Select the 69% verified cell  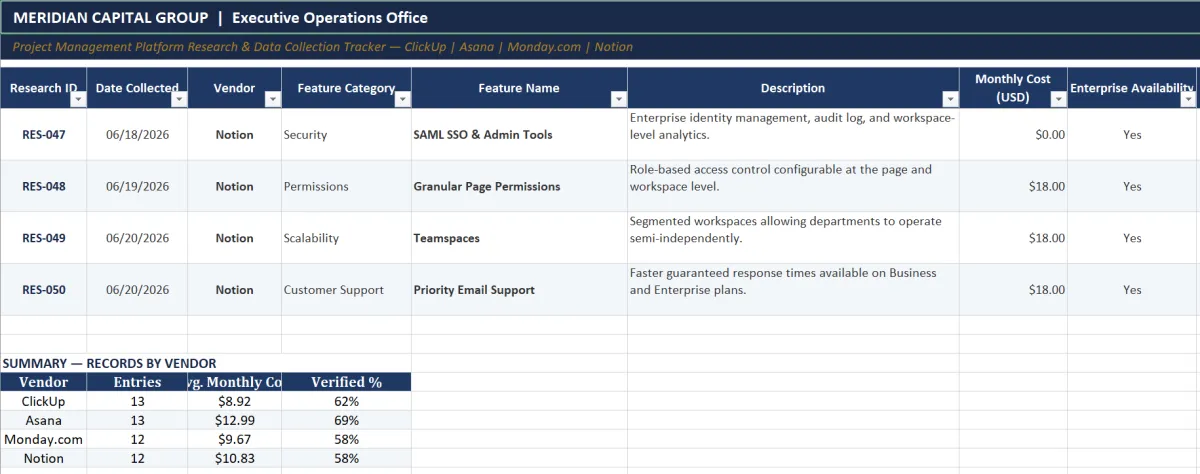point(346,420)
